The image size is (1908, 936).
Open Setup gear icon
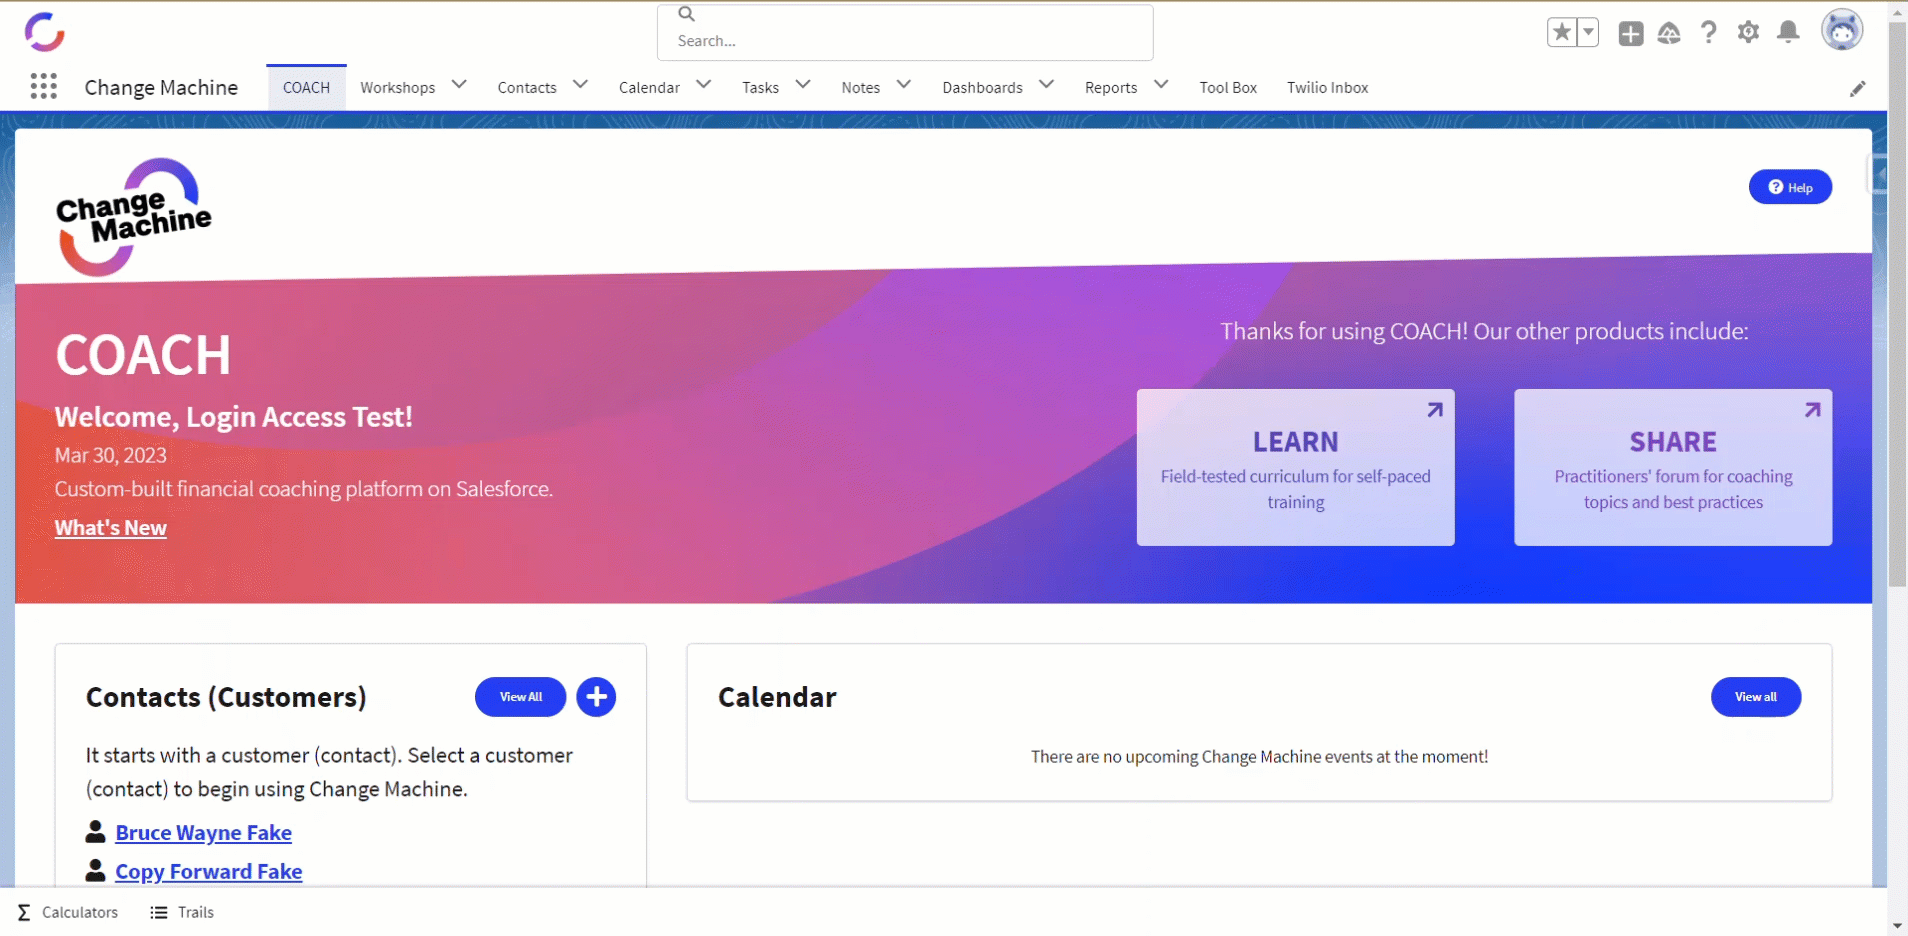click(1748, 32)
